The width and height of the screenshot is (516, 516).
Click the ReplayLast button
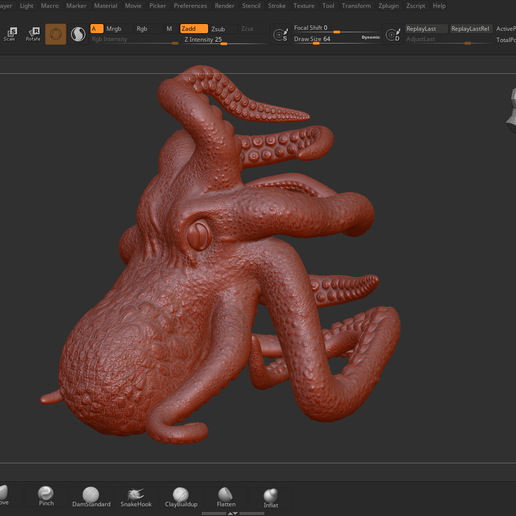point(426,29)
